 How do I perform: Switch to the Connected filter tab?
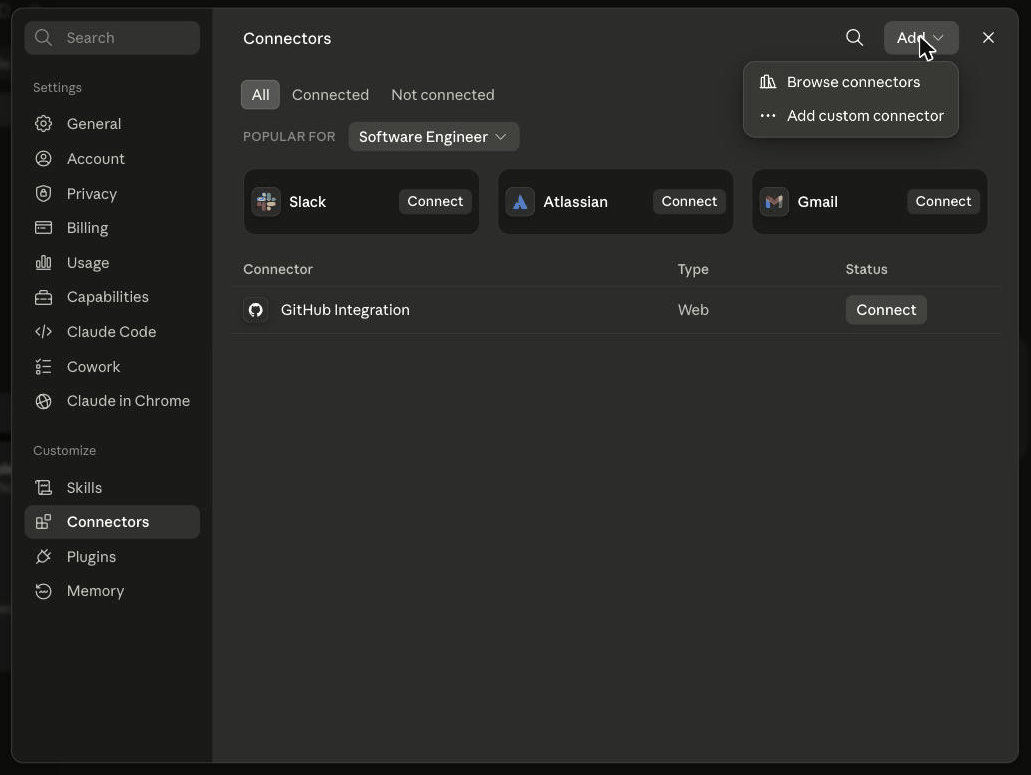[x=330, y=95]
